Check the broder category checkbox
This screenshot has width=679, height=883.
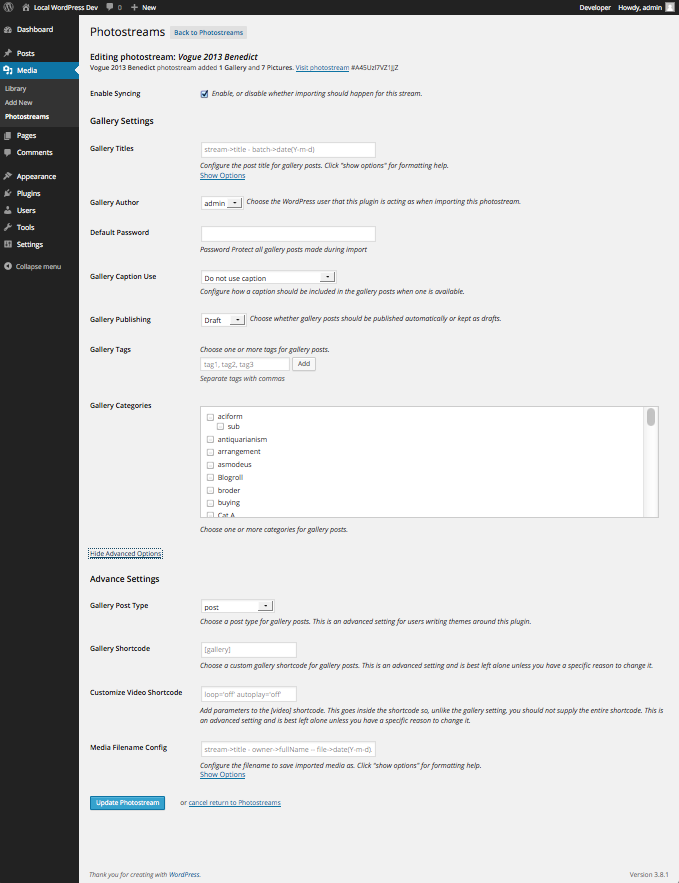click(x=210, y=490)
